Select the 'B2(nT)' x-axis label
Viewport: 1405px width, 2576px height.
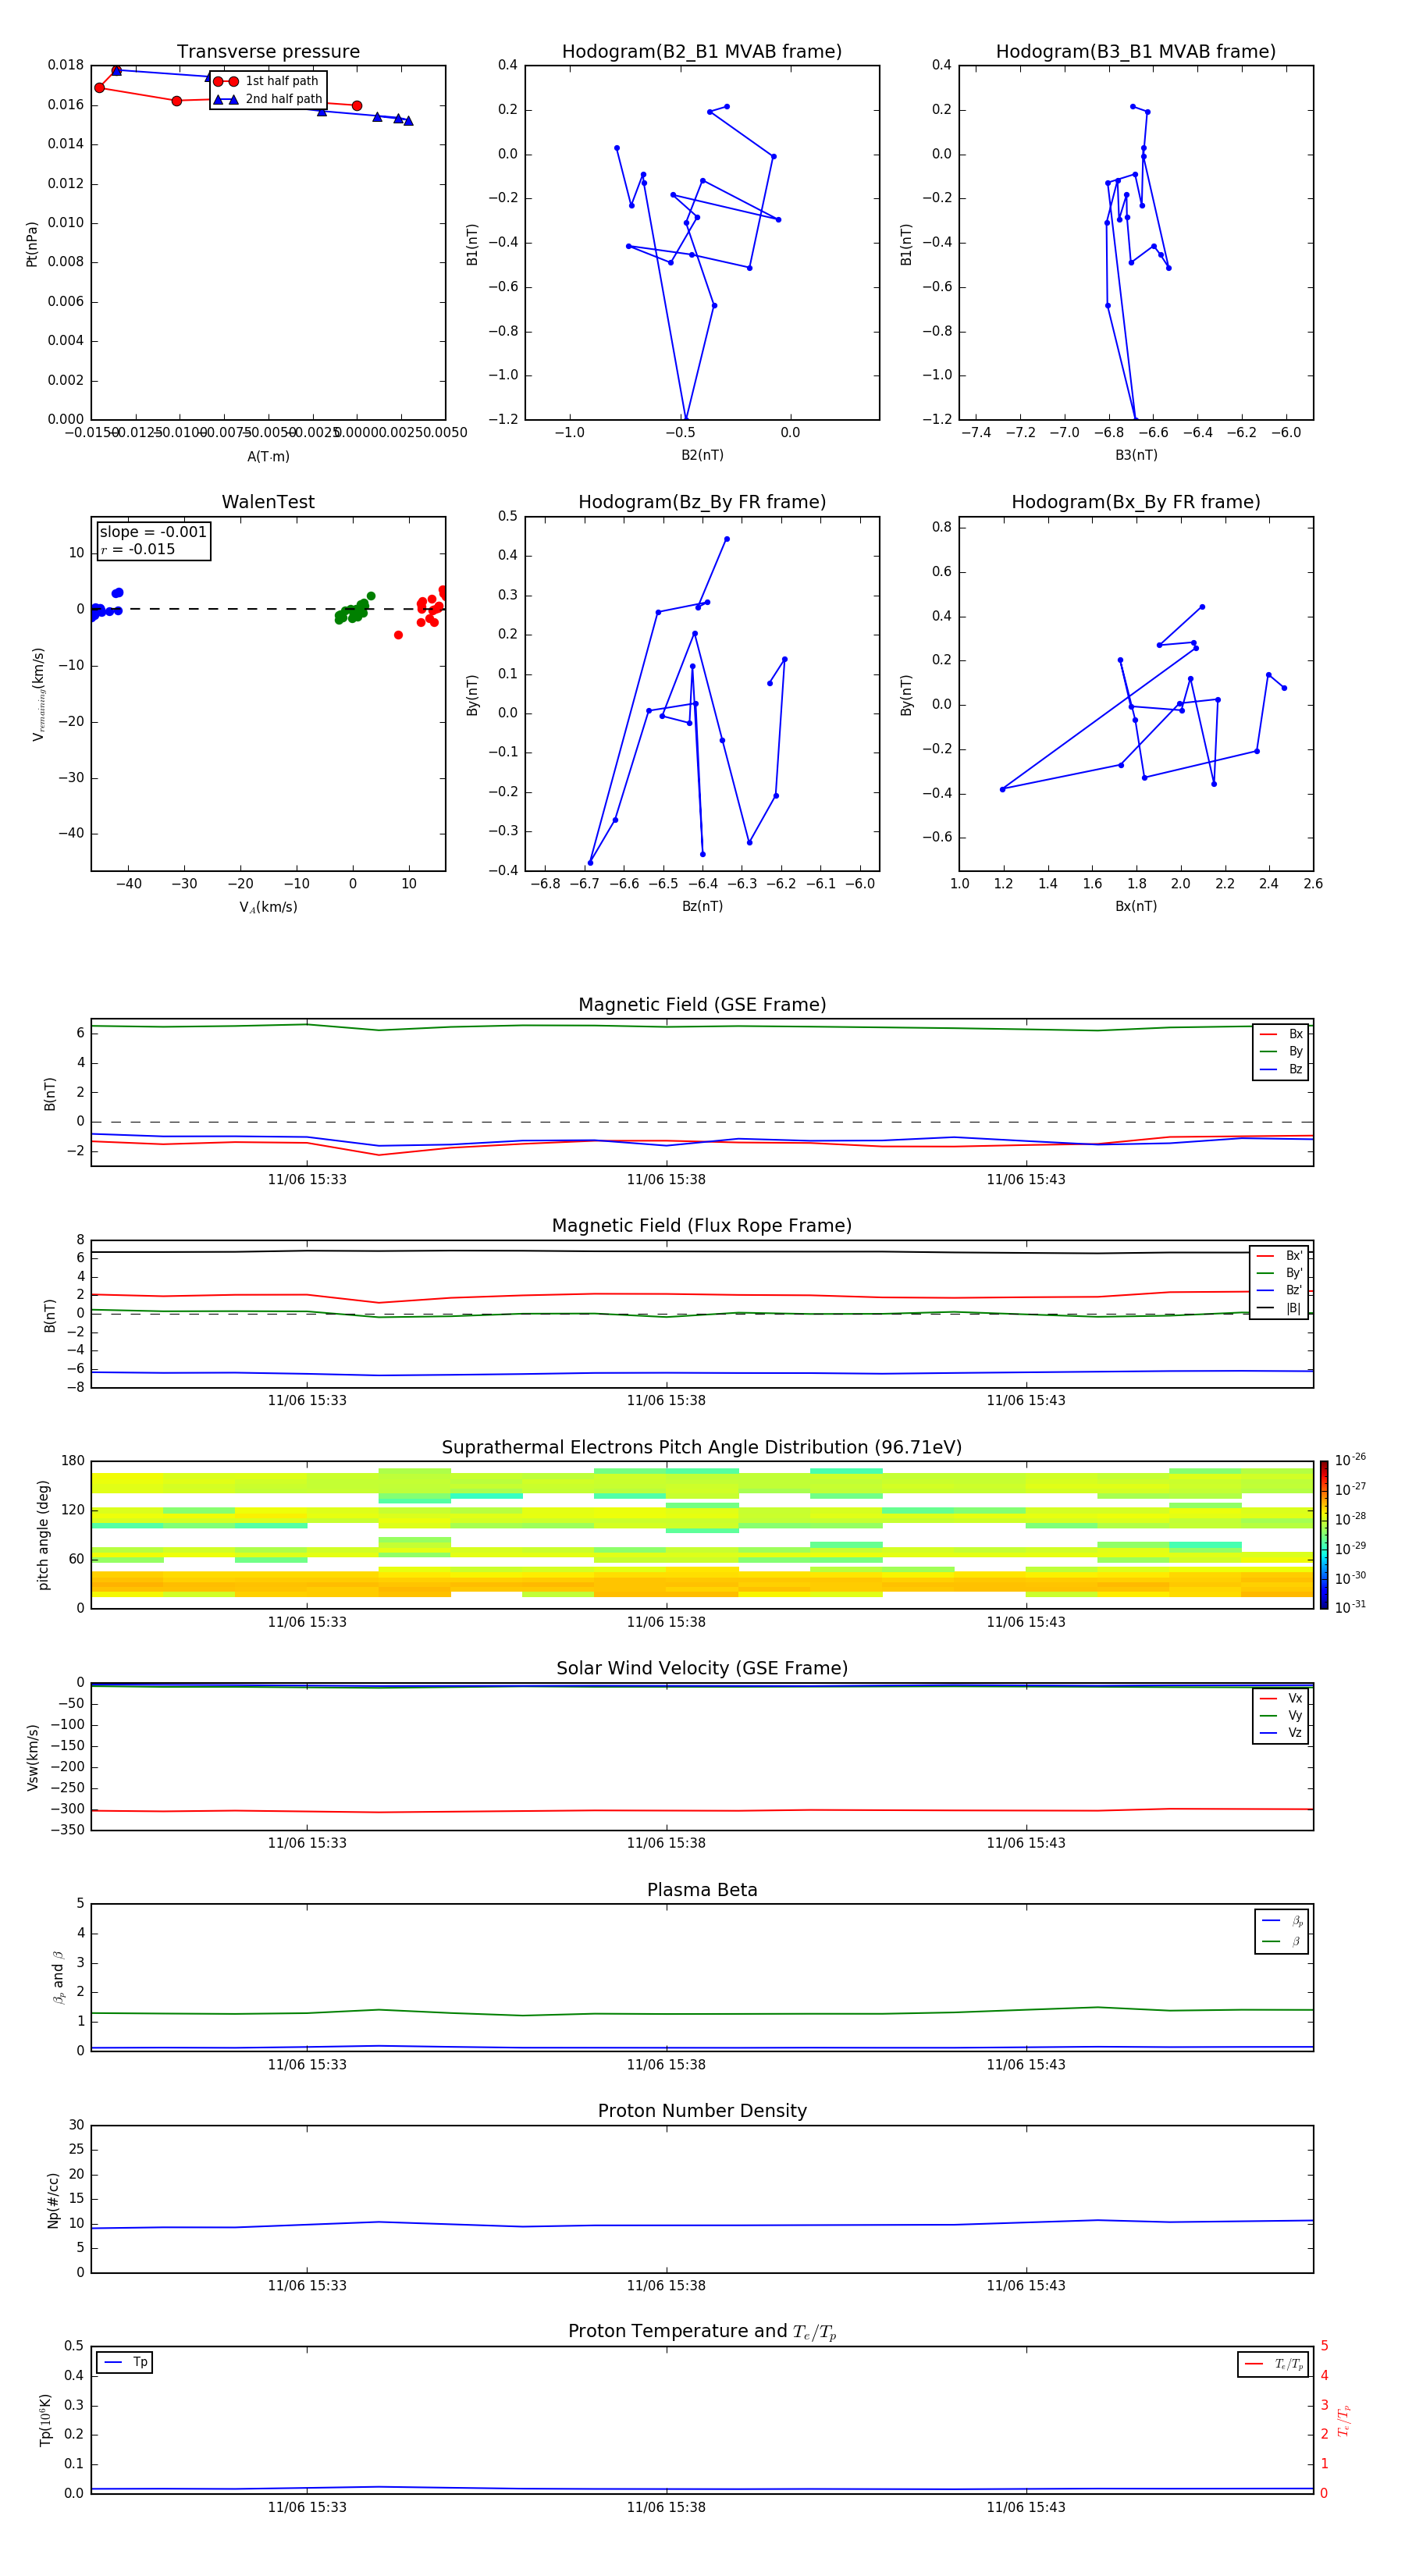click(x=702, y=455)
